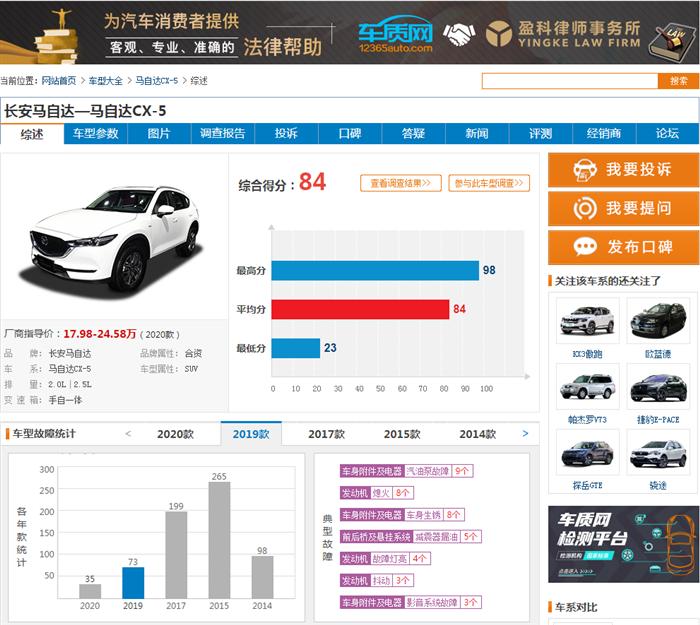
Task: Select the 2020款 model year tab
Action: [x=175, y=434]
